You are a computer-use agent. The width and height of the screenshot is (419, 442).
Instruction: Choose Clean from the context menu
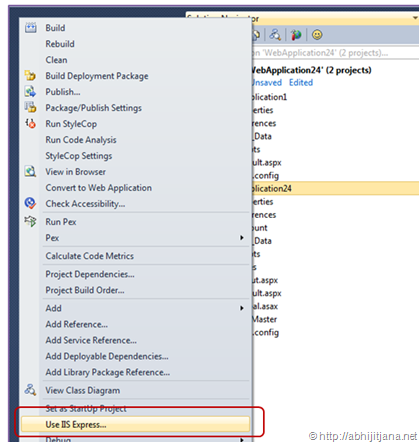(x=56, y=60)
